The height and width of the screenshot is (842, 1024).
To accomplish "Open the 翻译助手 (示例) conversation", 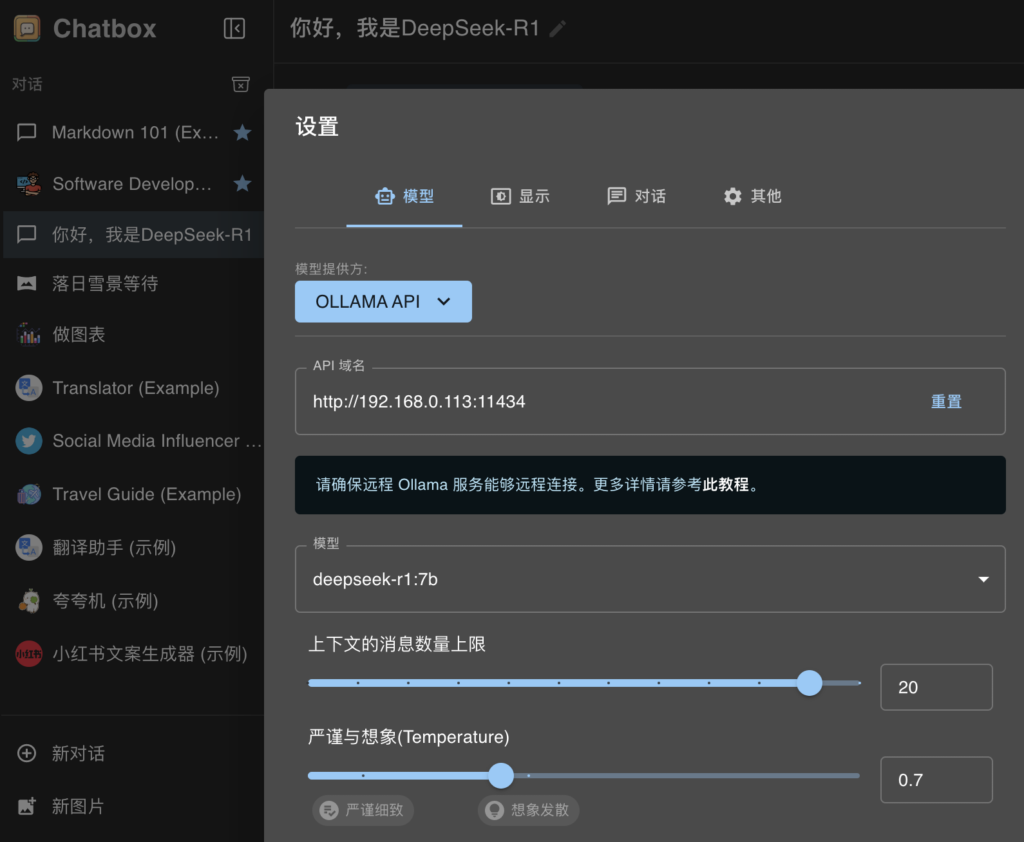I will click(134, 547).
